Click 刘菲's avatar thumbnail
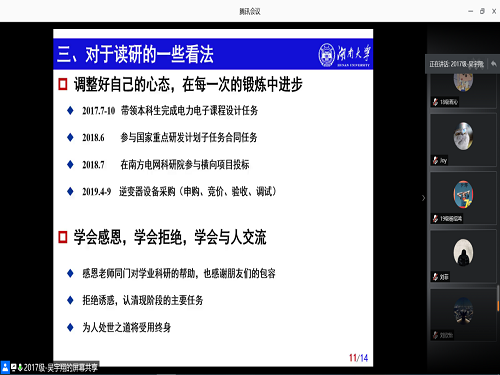Screen dimensions: 500x375 (463, 252)
